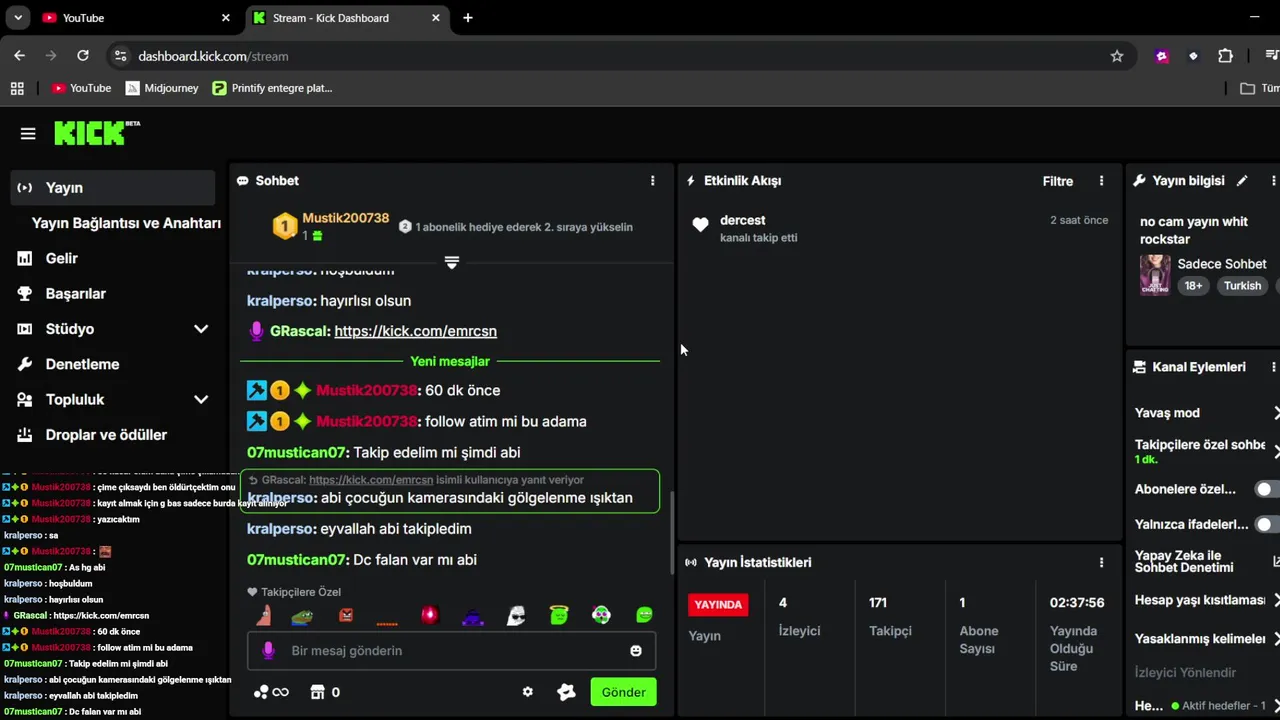Viewport: 1280px width, 720px height.
Task: Open the shop icon showing 0
Action: [x=325, y=692]
